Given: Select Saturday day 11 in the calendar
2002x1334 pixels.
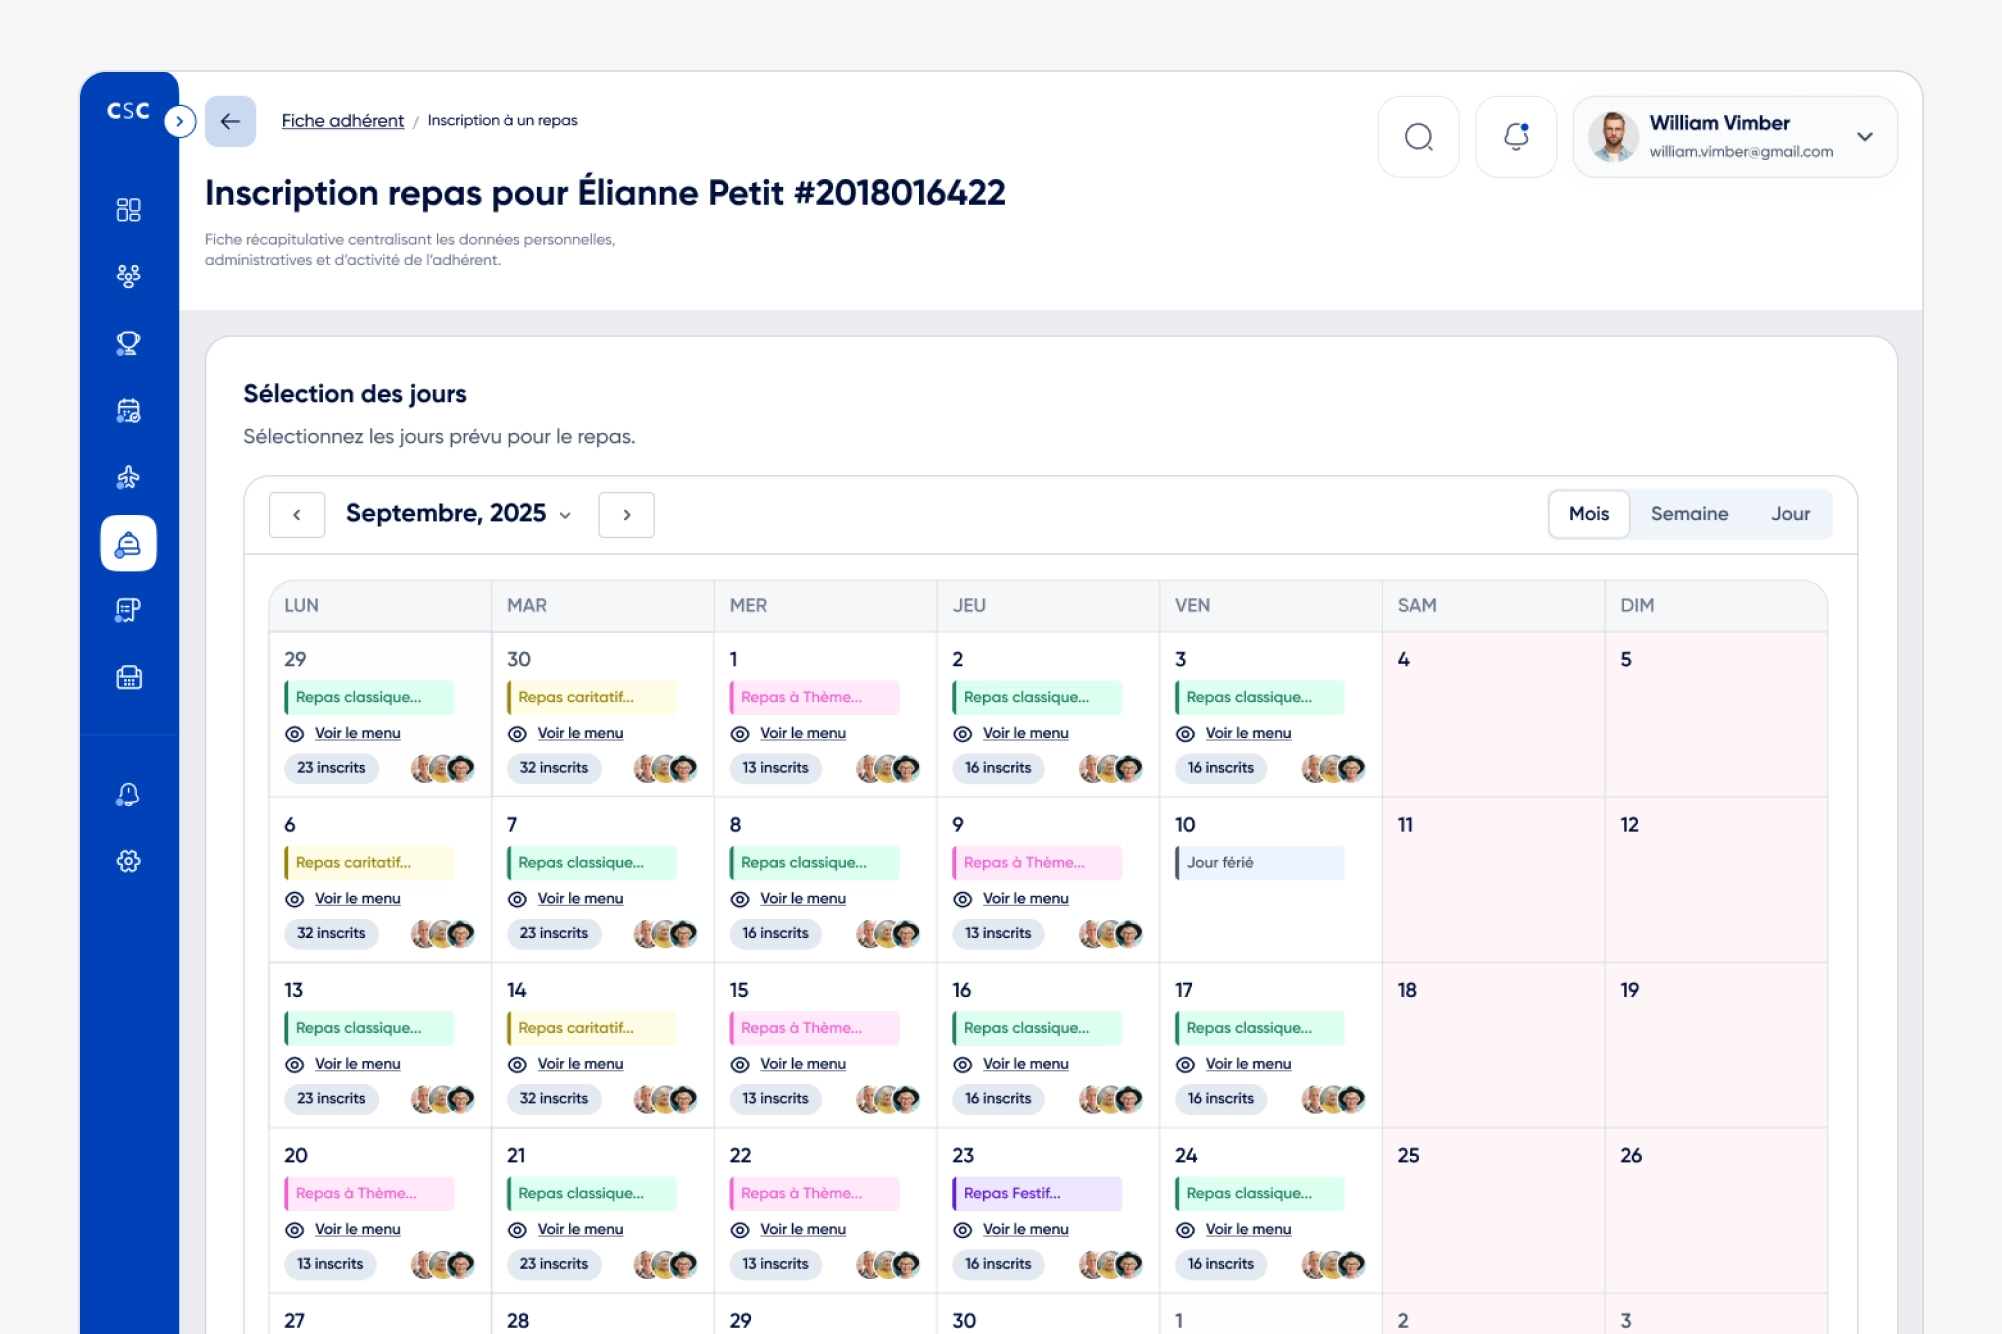Looking at the screenshot, I should (1494, 880).
